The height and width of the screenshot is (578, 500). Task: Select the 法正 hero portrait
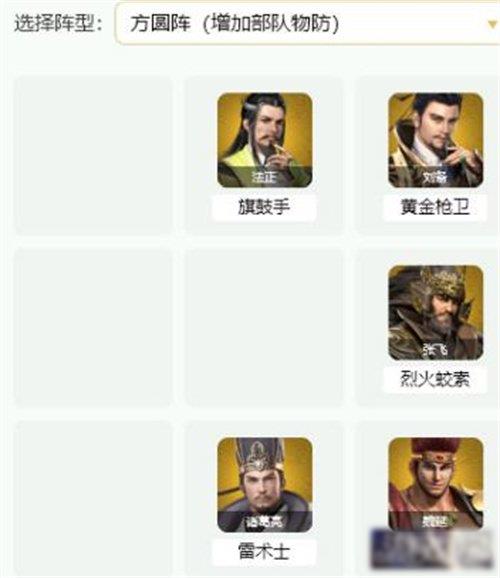pyautogui.click(x=265, y=140)
